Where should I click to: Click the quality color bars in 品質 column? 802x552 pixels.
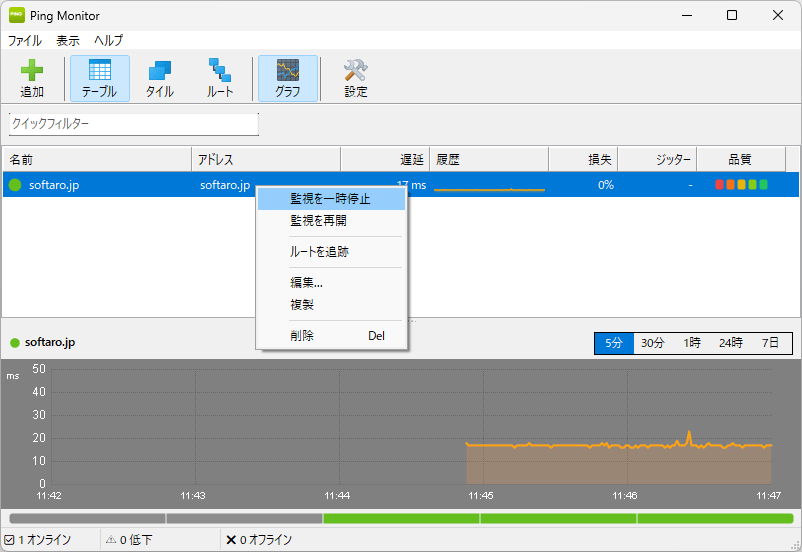[x=741, y=185]
